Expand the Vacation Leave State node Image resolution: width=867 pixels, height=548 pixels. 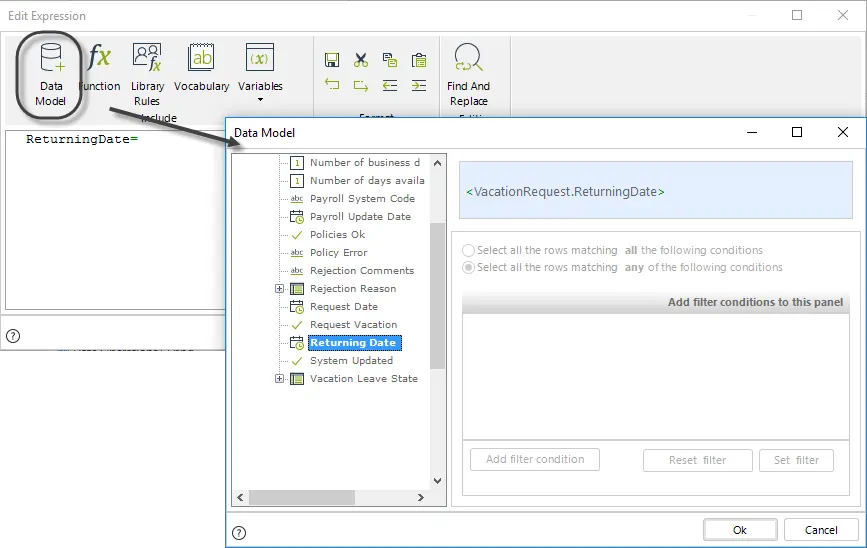pos(279,379)
